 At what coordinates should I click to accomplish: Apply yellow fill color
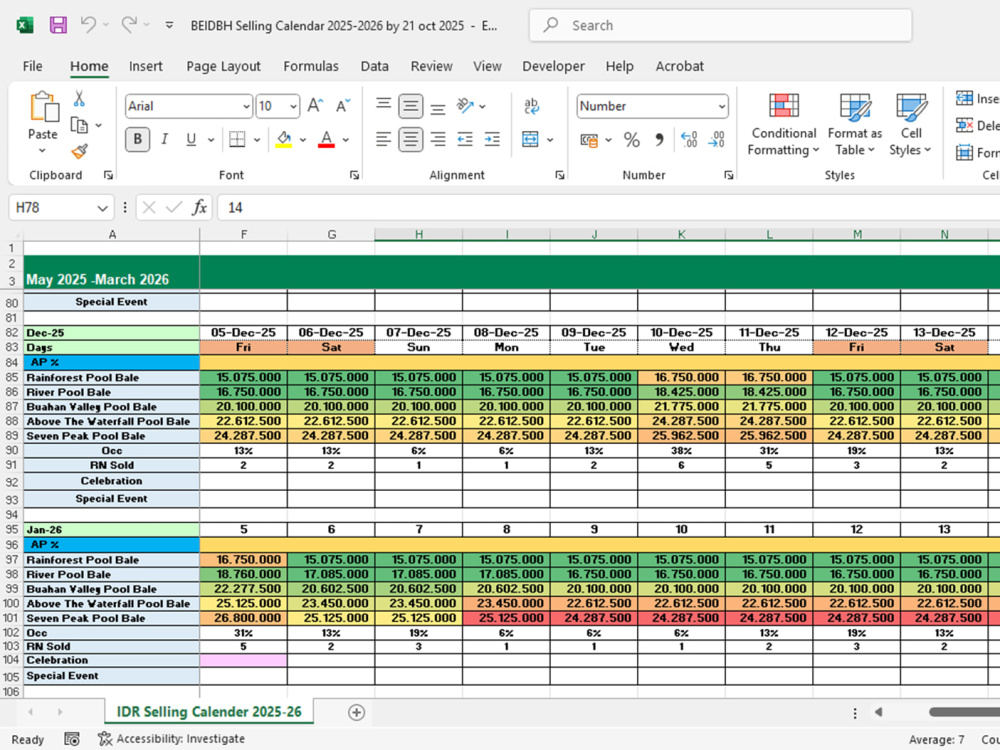[x=284, y=140]
